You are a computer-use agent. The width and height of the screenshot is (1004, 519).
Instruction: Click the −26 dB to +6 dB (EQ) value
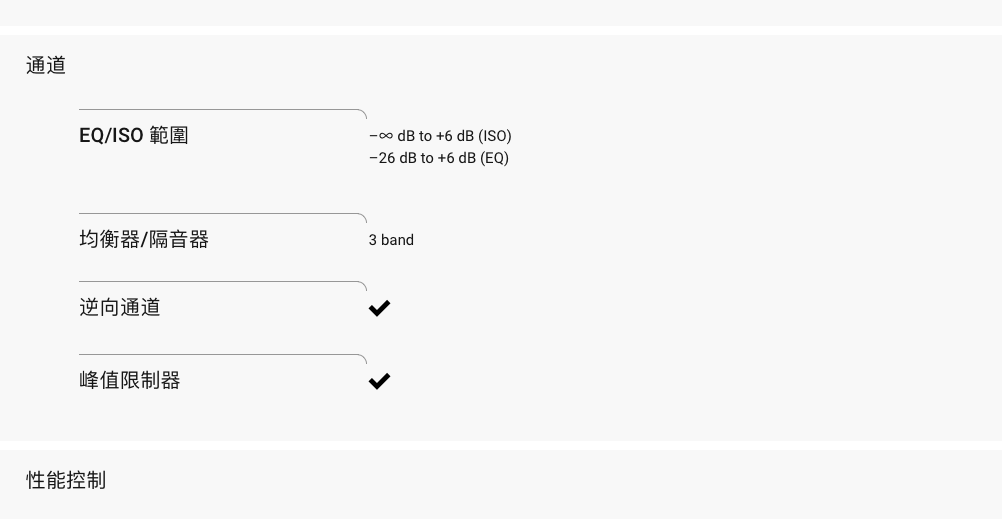[439, 158]
